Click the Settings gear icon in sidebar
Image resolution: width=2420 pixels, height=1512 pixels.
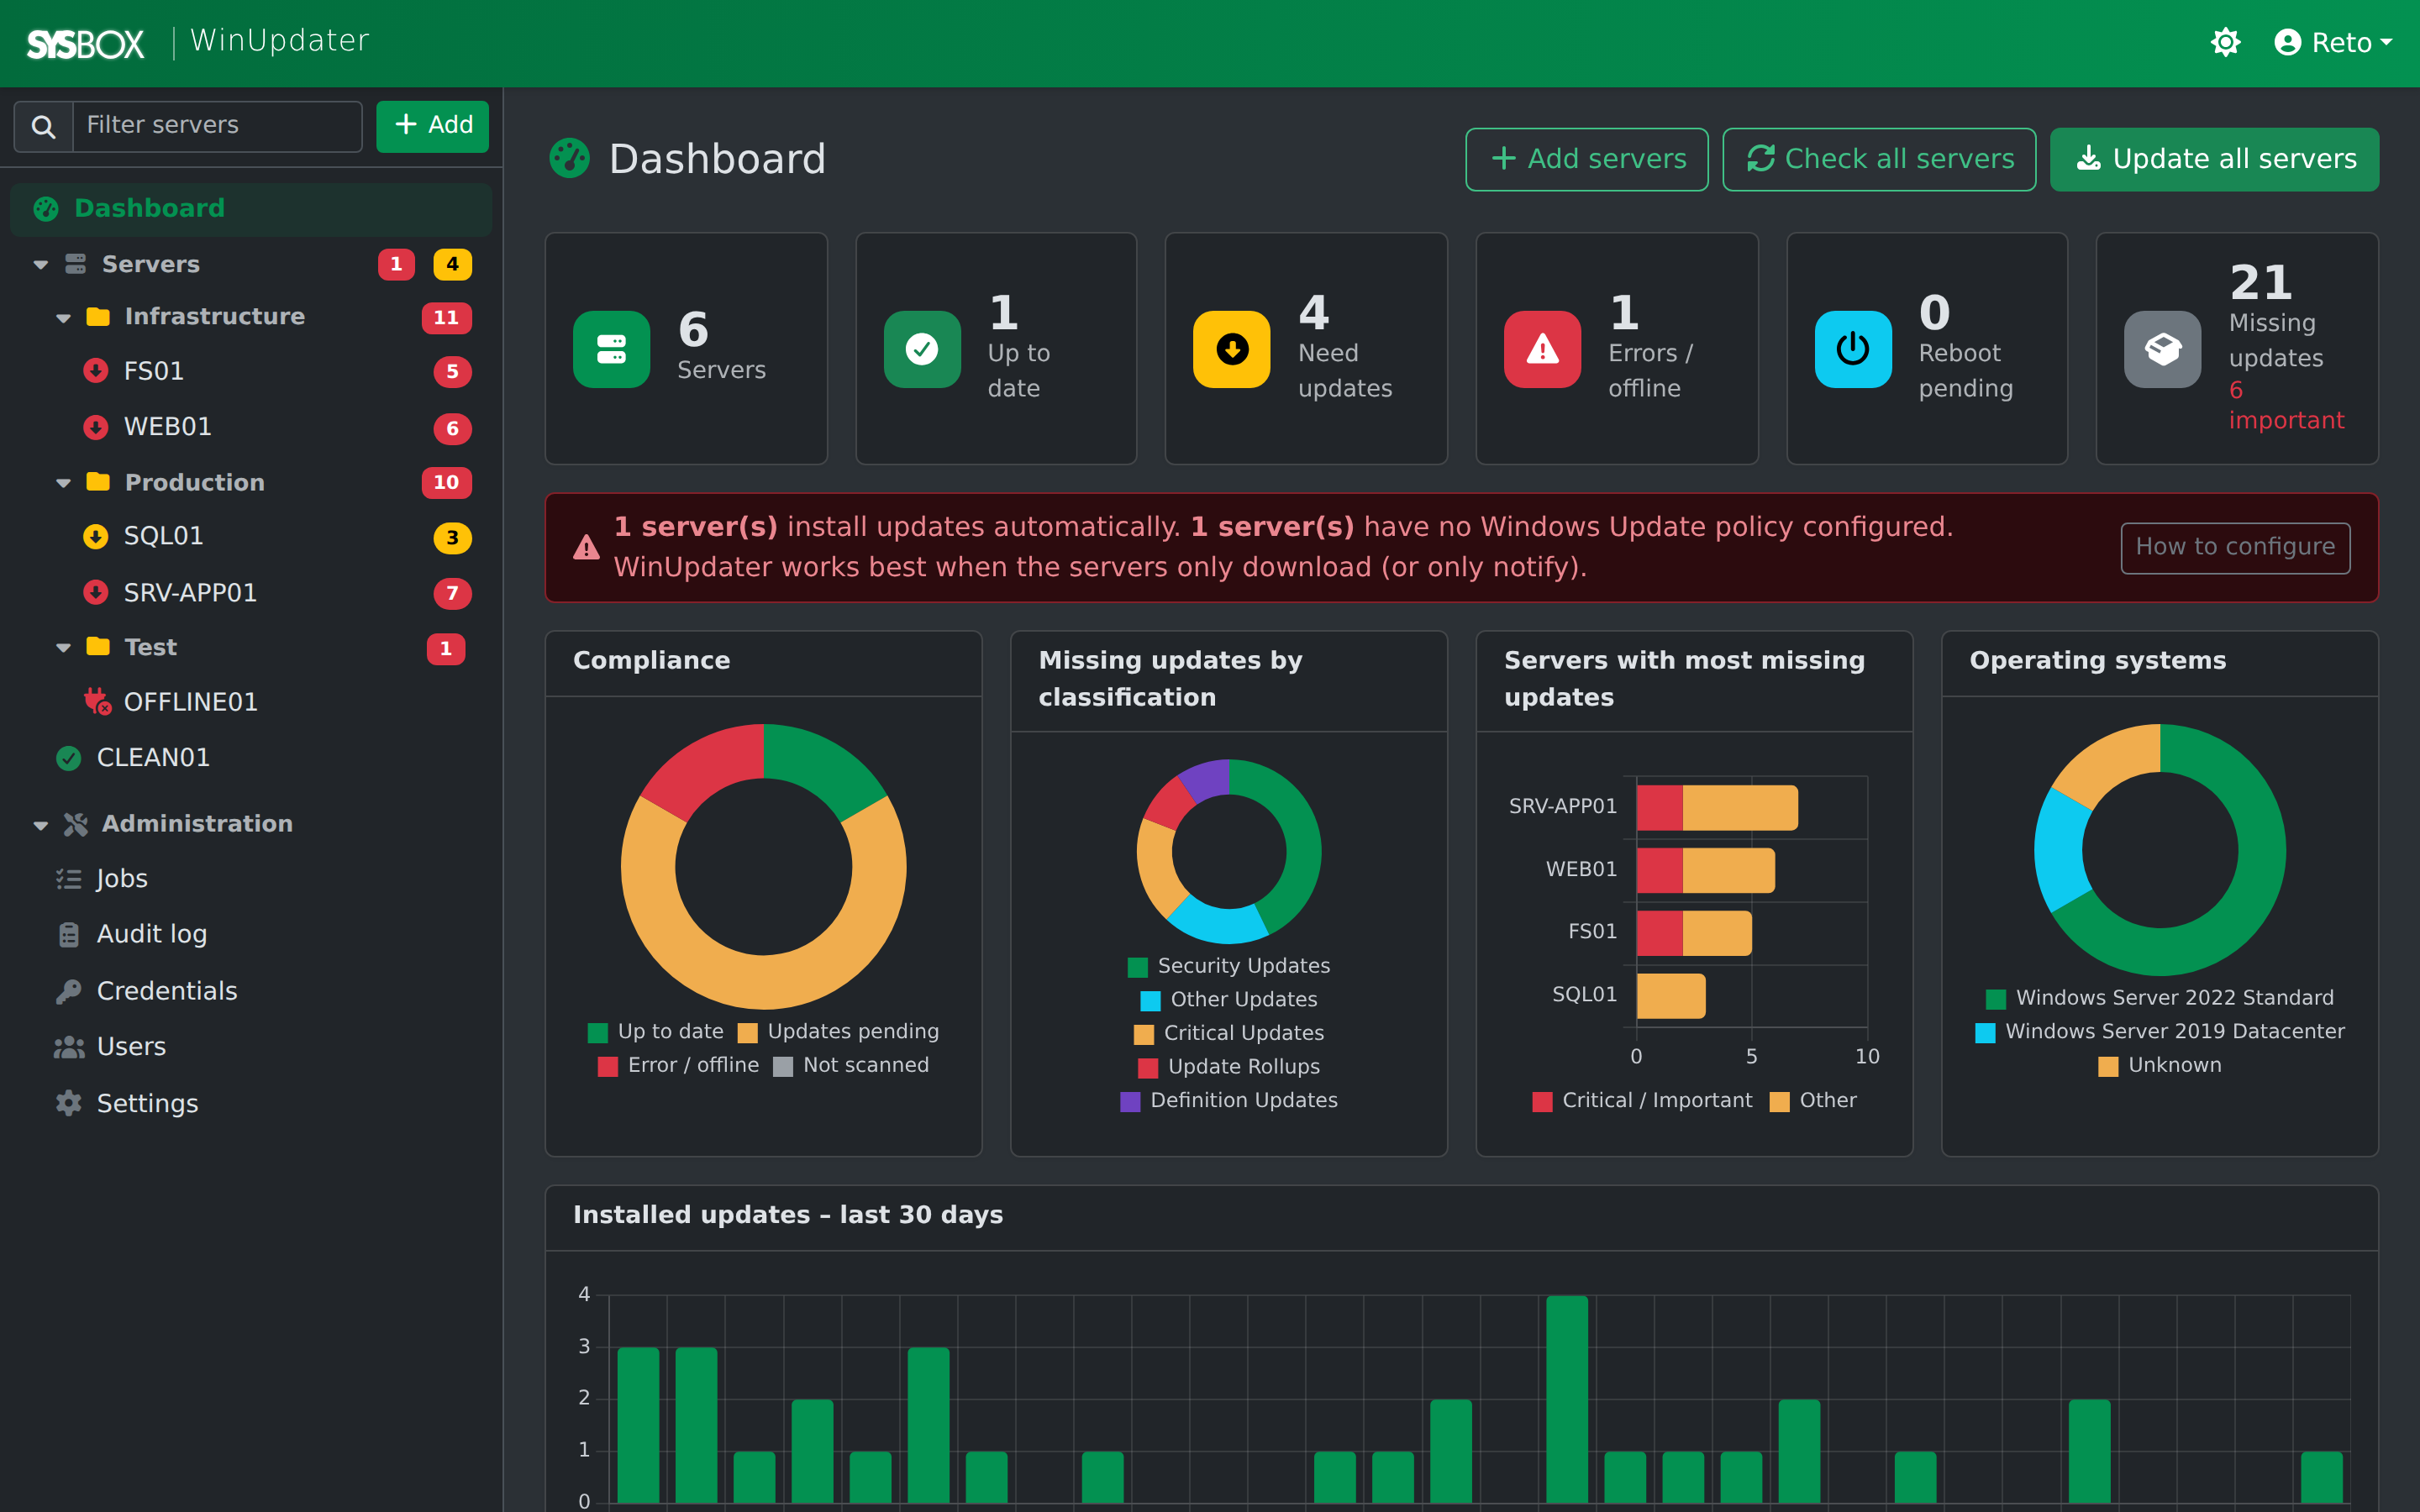click(69, 1103)
